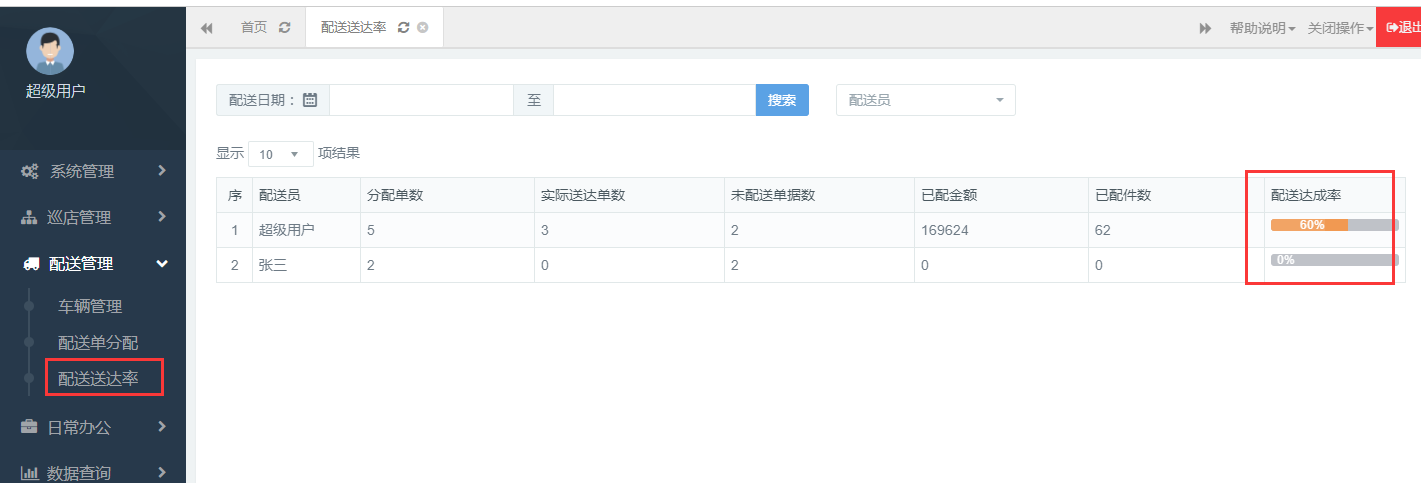Expand the 巡店管理 sidebar menu
Image resolution: width=1421 pixels, height=483 pixels.
[92, 217]
